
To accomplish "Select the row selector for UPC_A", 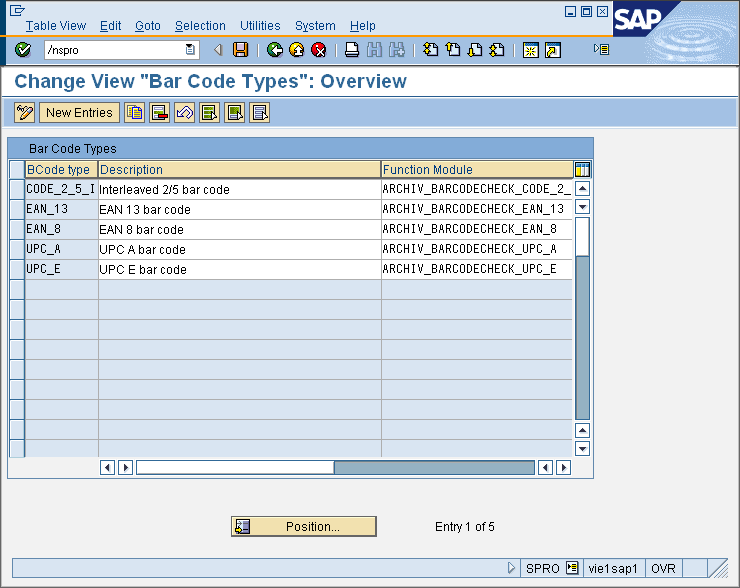I will coord(16,249).
